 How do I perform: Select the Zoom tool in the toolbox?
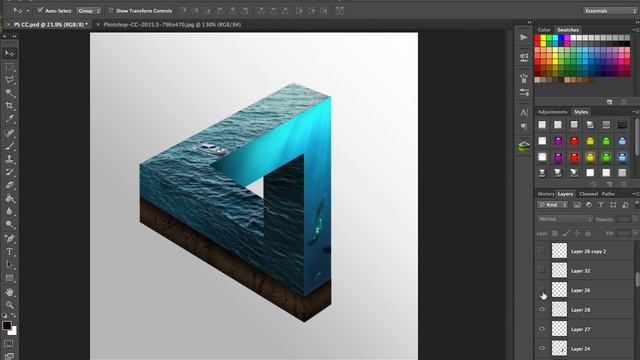click(9, 305)
